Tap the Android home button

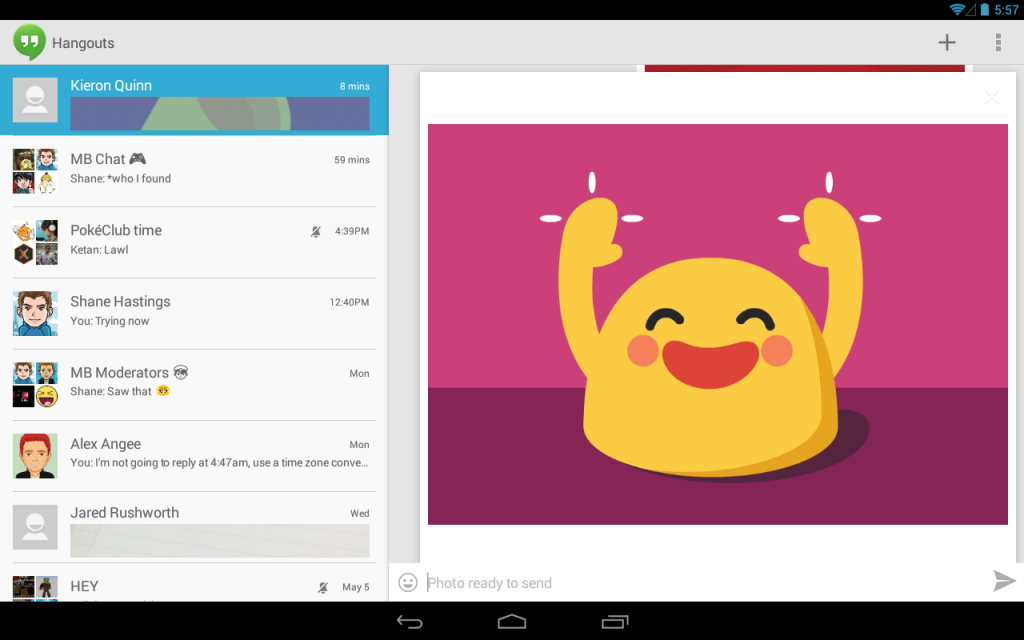click(x=511, y=622)
